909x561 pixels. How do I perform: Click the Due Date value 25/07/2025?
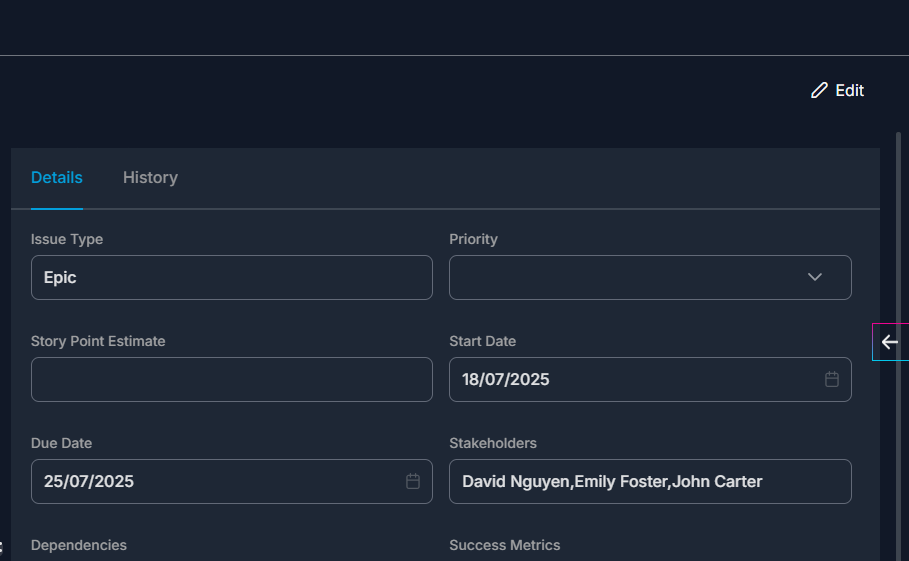tap(89, 482)
